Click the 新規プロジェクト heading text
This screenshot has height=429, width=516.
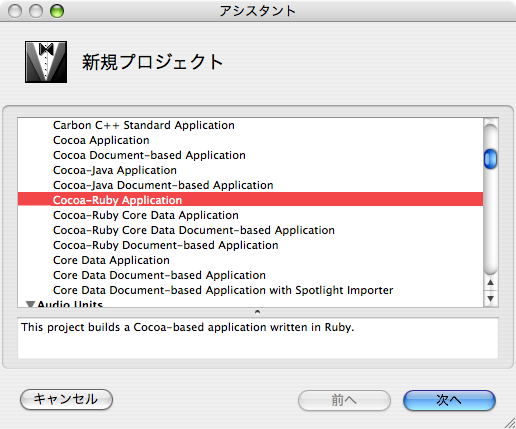click(x=152, y=62)
